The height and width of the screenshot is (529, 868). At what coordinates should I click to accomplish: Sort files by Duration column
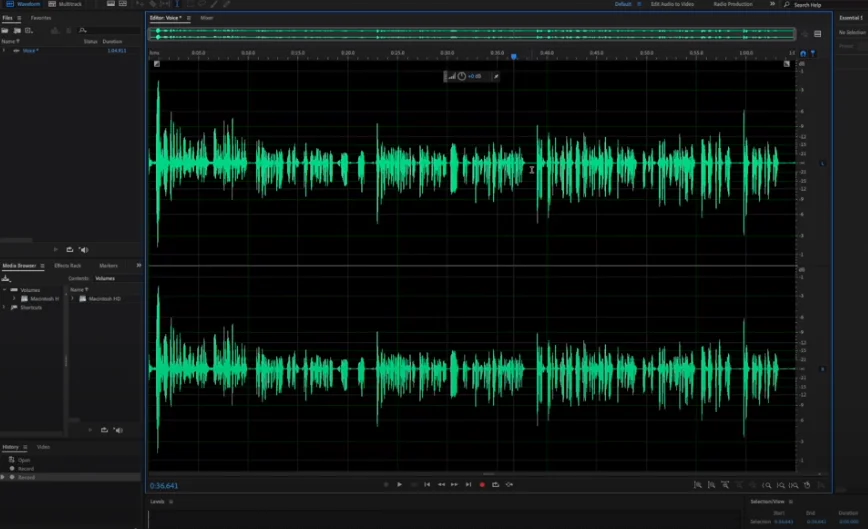coord(112,42)
